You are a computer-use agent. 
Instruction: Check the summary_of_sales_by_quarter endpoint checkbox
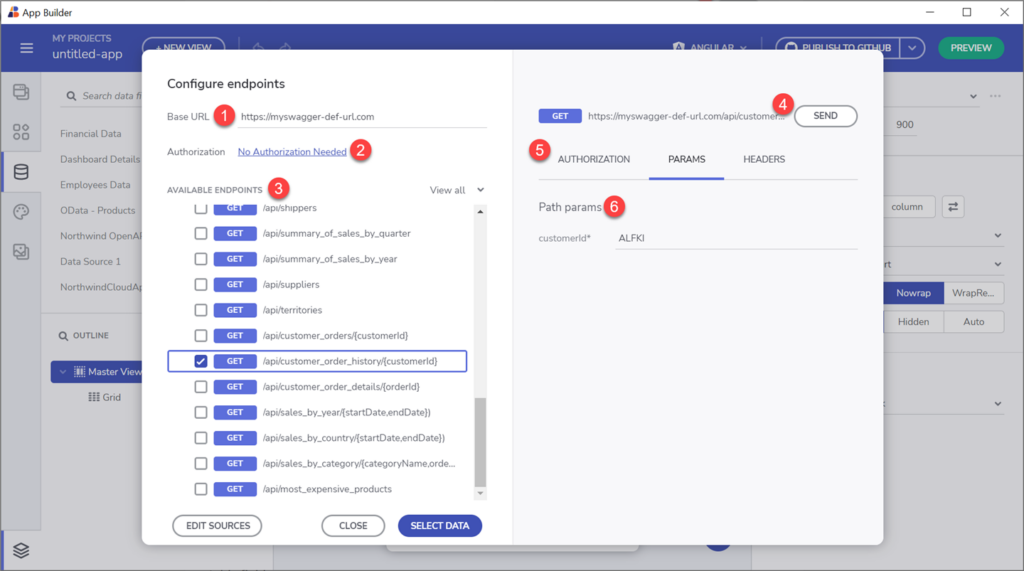(200, 233)
